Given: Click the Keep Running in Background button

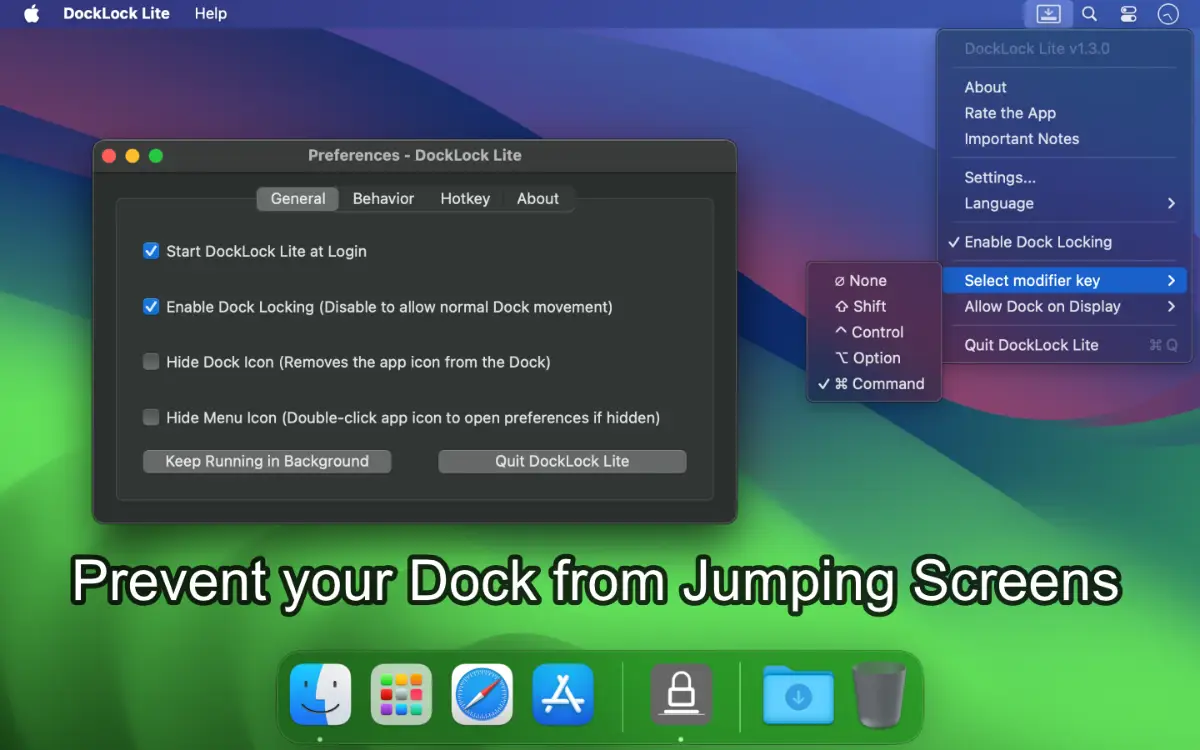Looking at the screenshot, I should [x=267, y=461].
